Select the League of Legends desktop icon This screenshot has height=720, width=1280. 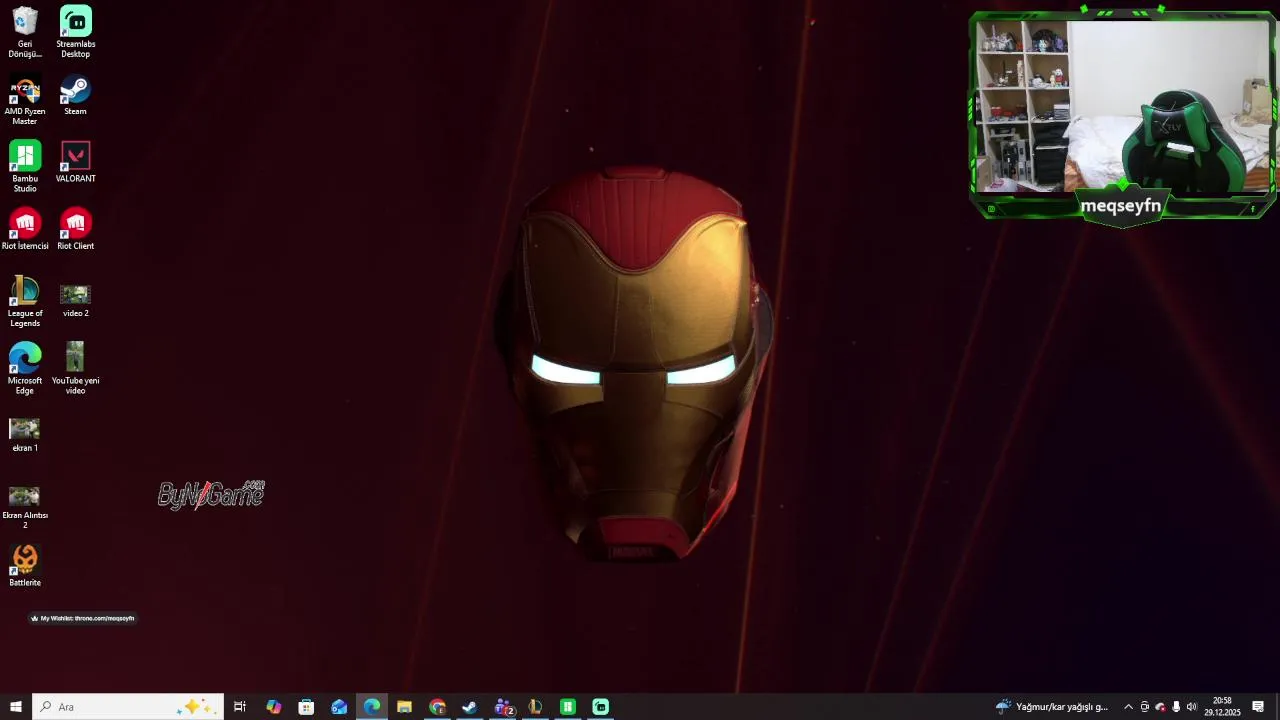click(x=25, y=301)
